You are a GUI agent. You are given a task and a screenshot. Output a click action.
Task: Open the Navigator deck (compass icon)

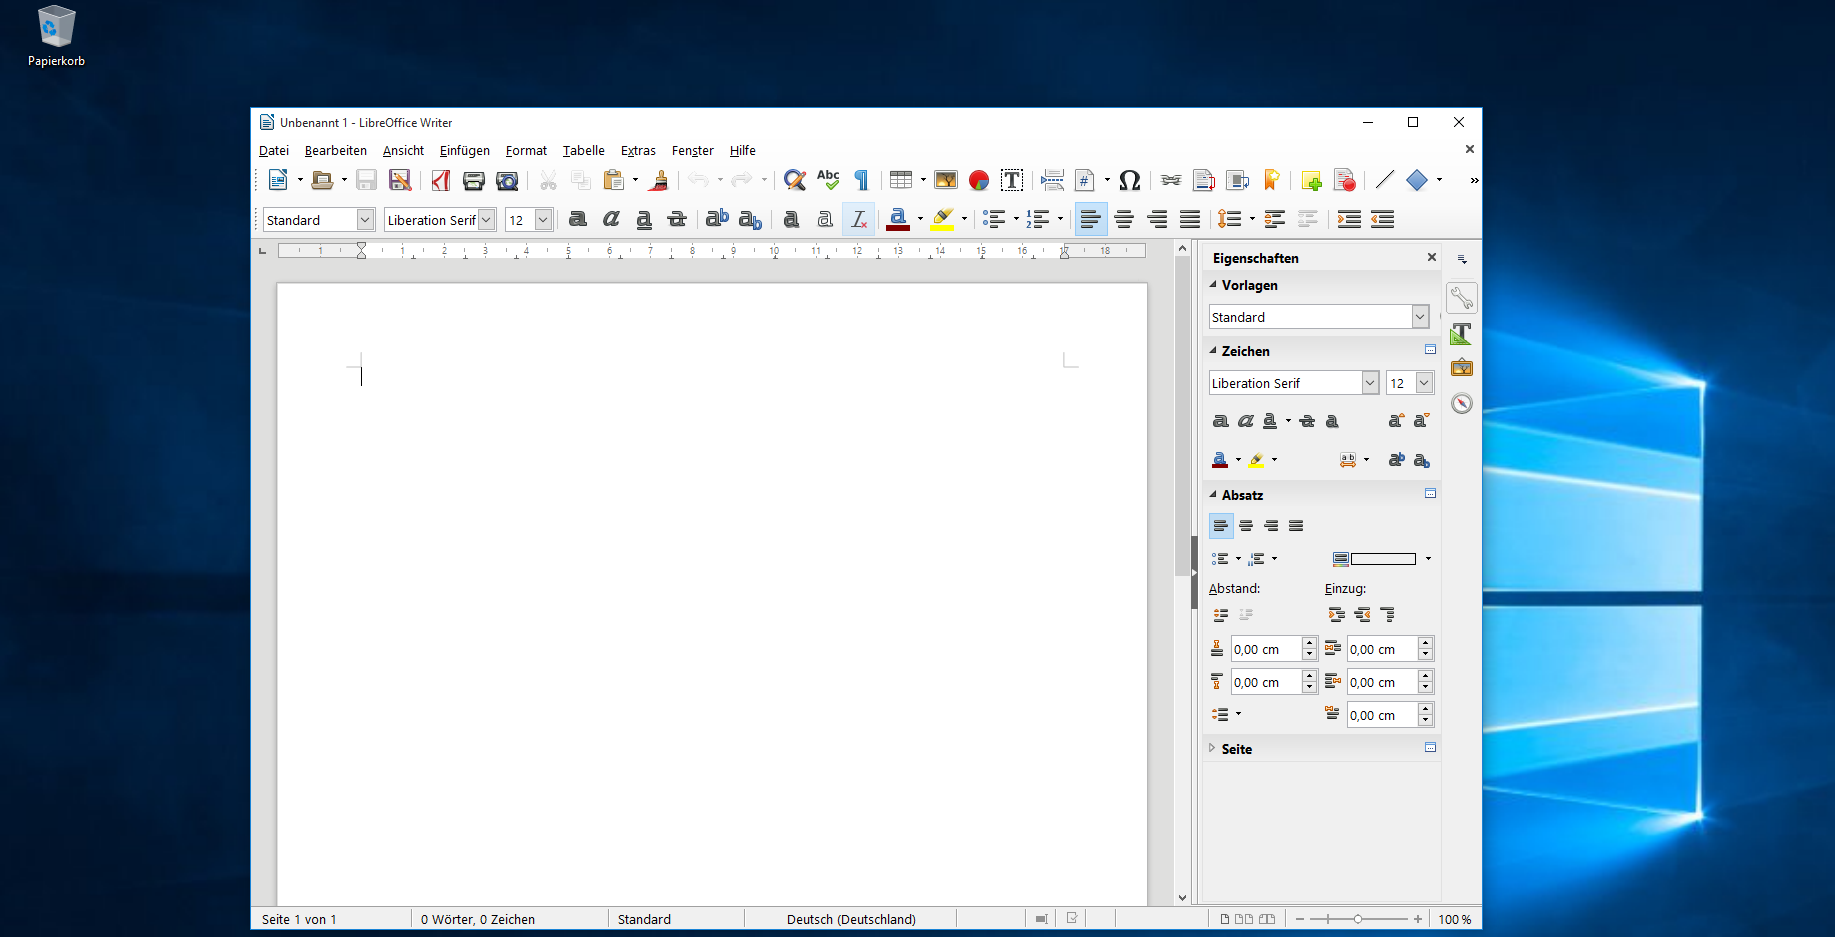[x=1461, y=403]
